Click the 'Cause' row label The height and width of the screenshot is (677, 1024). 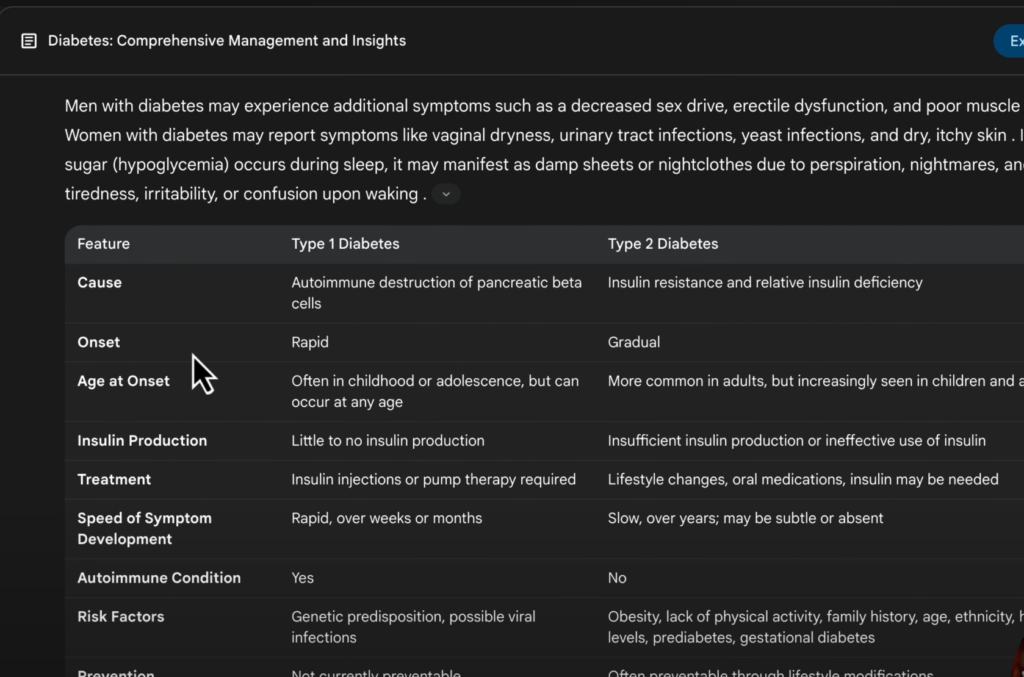point(99,283)
